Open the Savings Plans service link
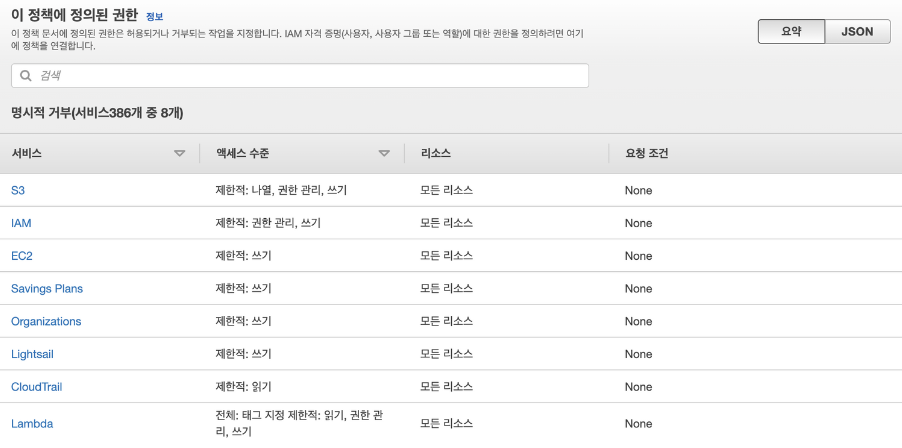This screenshot has width=902, height=448. coord(47,289)
